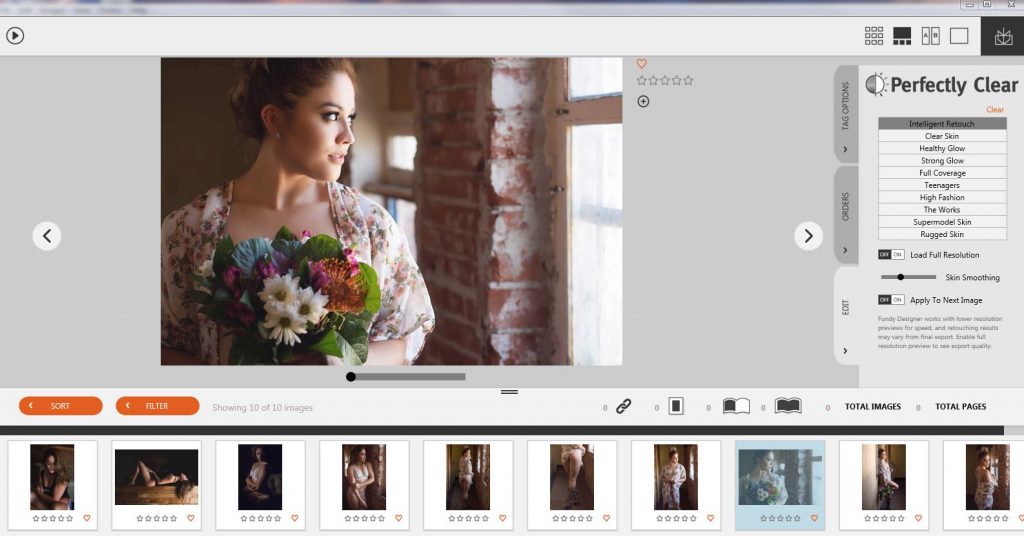Favorite the second thumbnail heart
1024x536 pixels.
pyautogui.click(x=191, y=518)
